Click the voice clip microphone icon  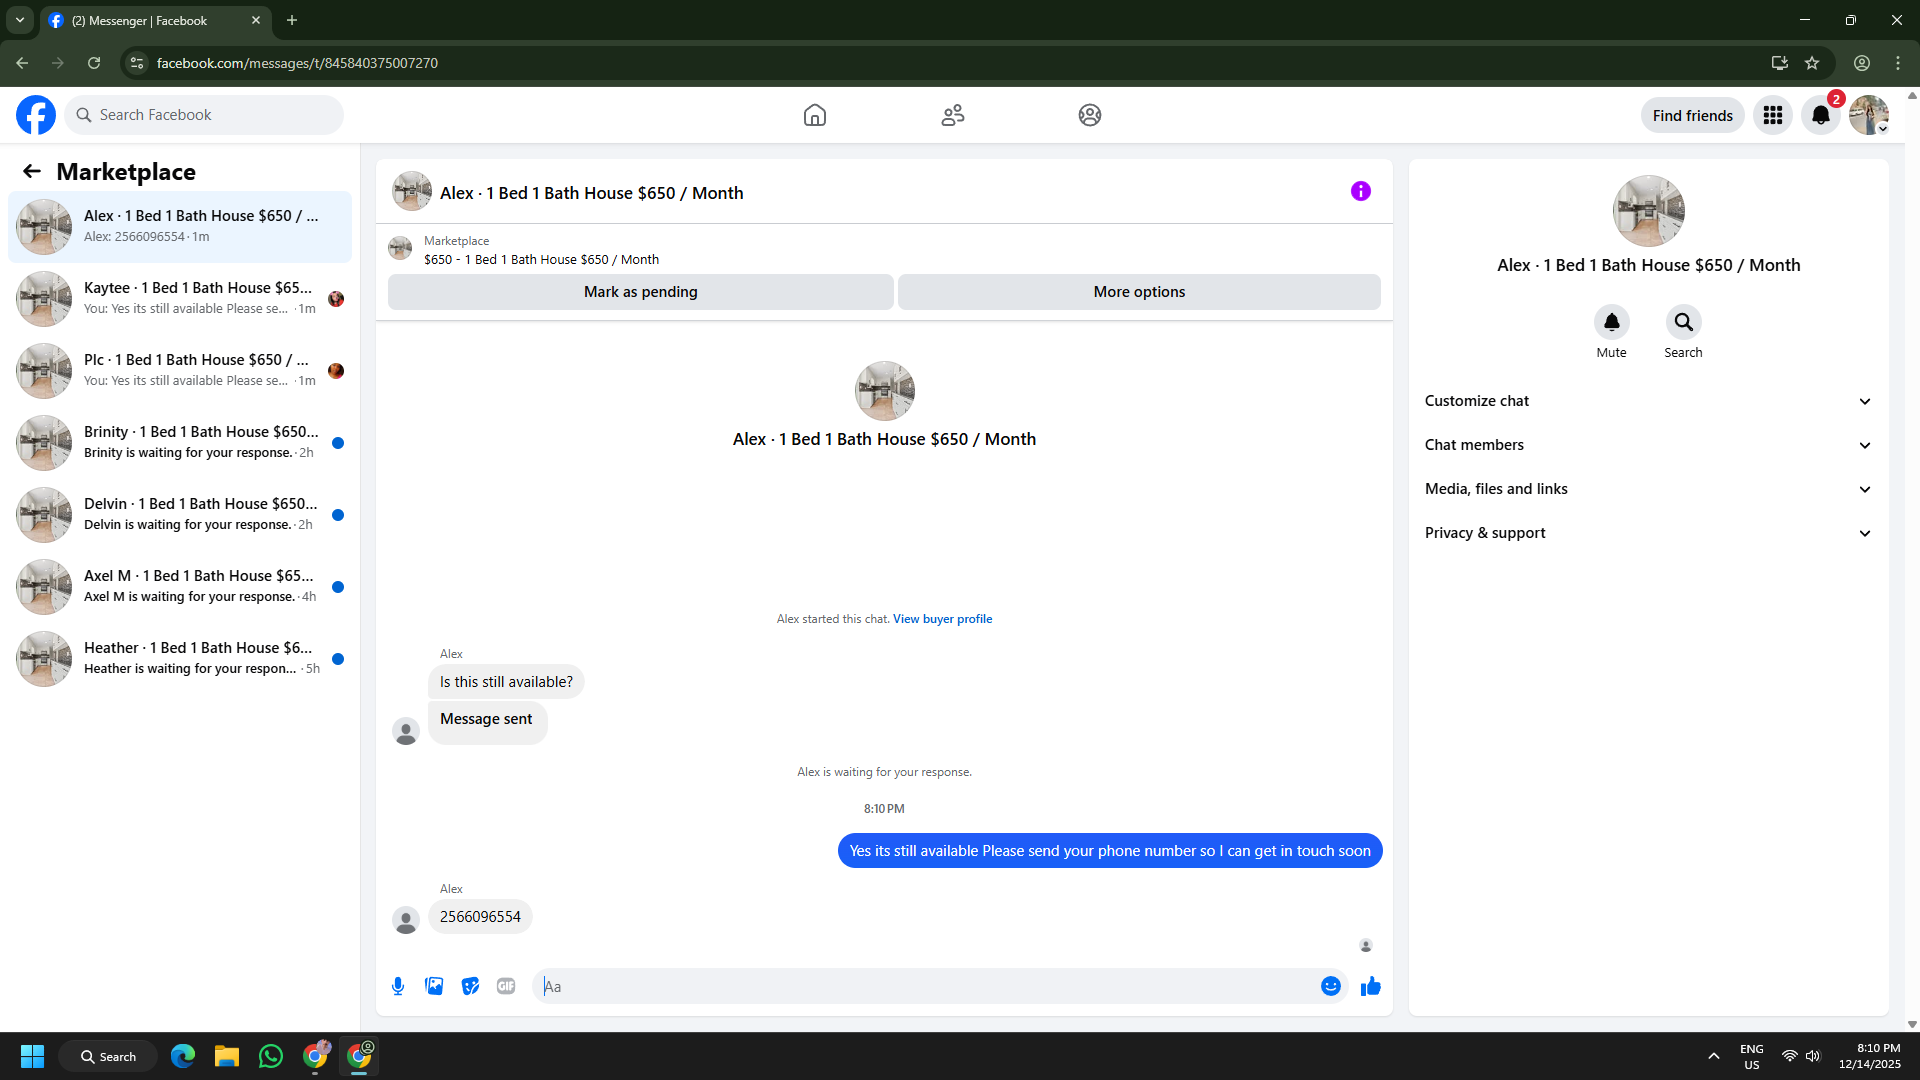point(398,986)
